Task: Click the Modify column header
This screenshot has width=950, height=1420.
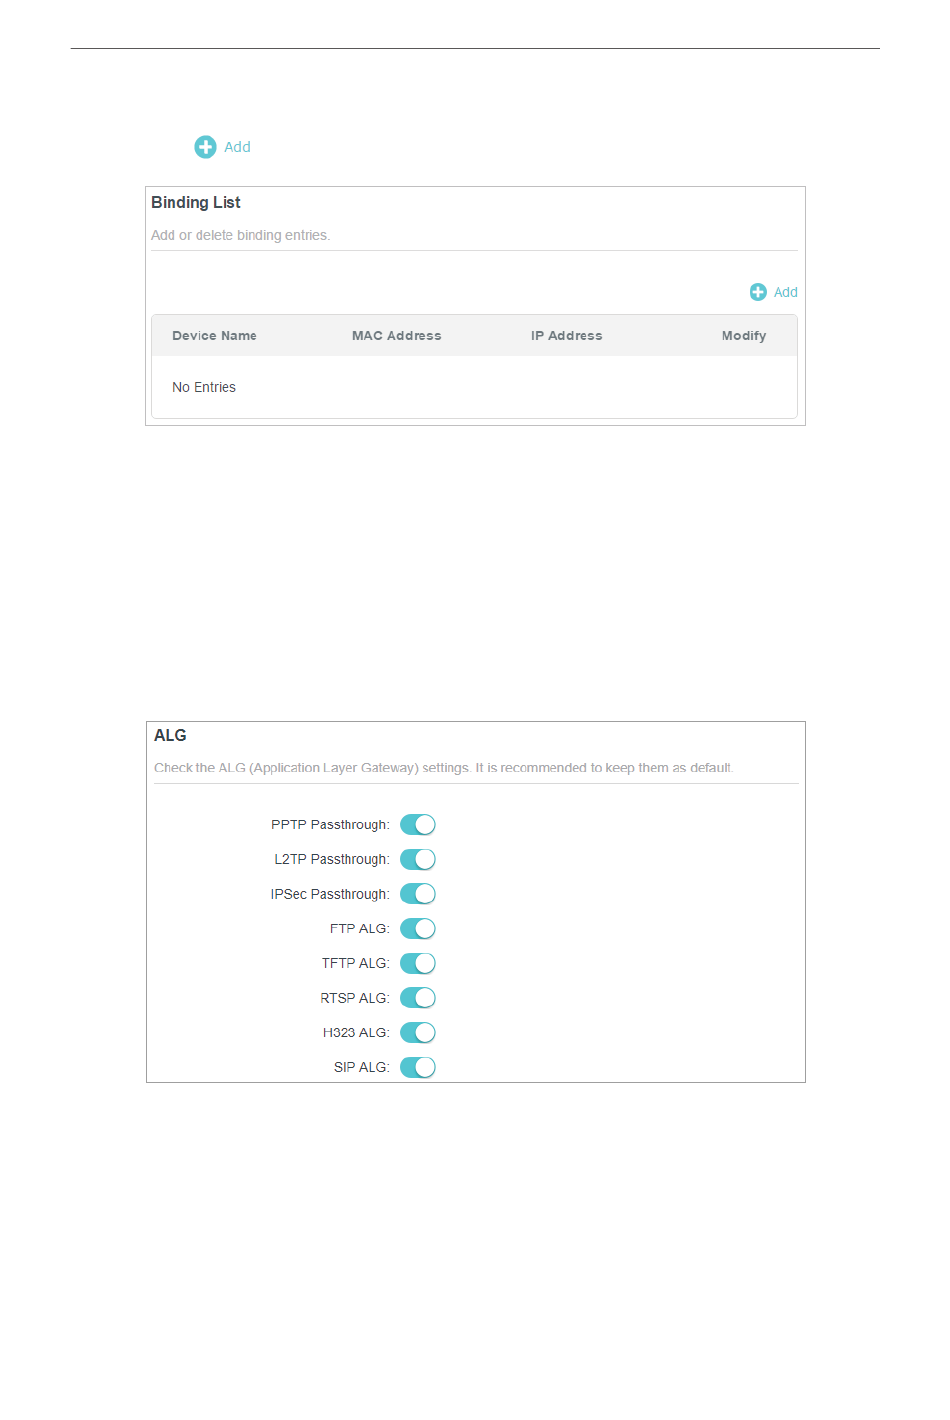Action: 744,336
